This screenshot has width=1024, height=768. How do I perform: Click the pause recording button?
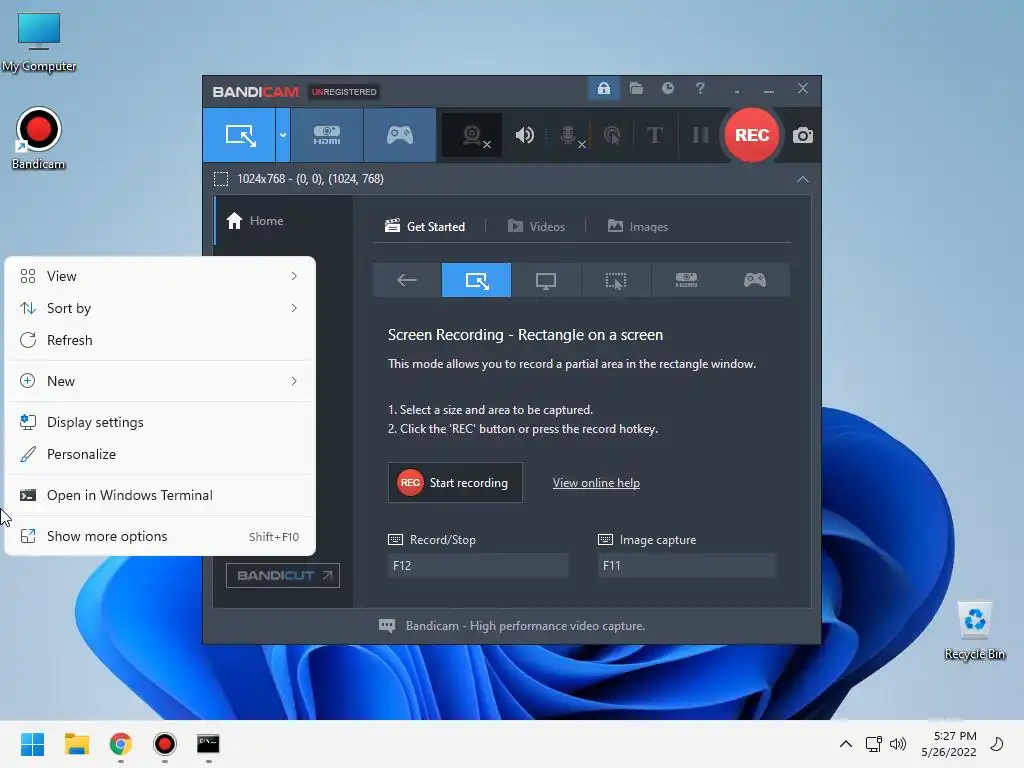(x=701, y=135)
